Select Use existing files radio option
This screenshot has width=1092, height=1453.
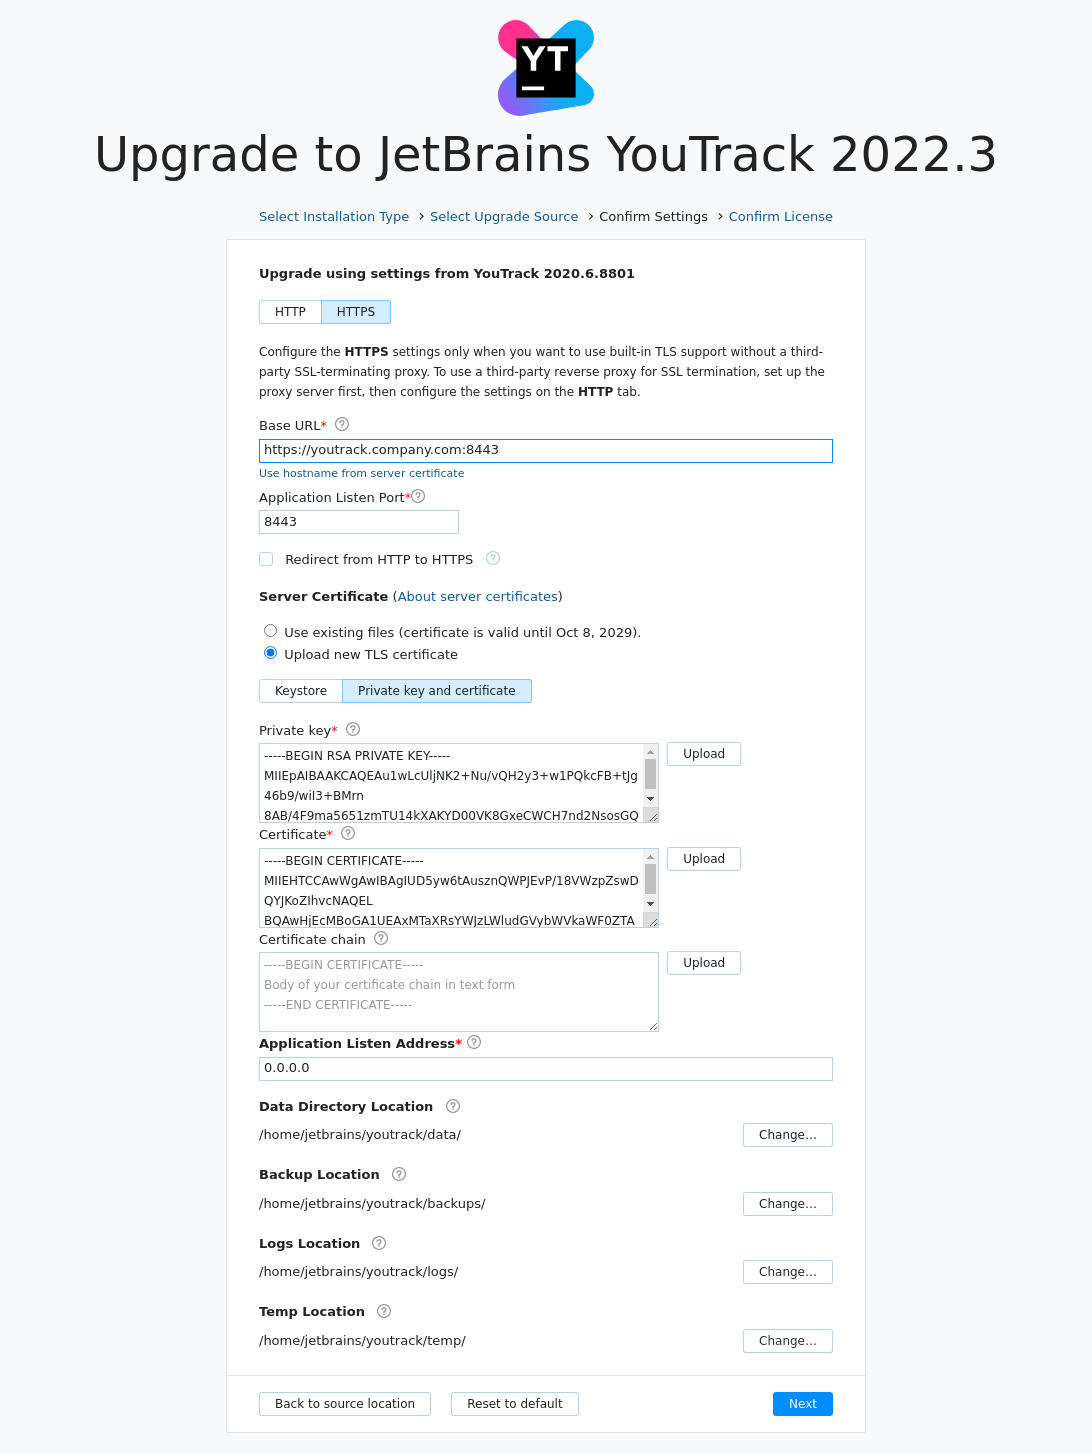(x=270, y=631)
